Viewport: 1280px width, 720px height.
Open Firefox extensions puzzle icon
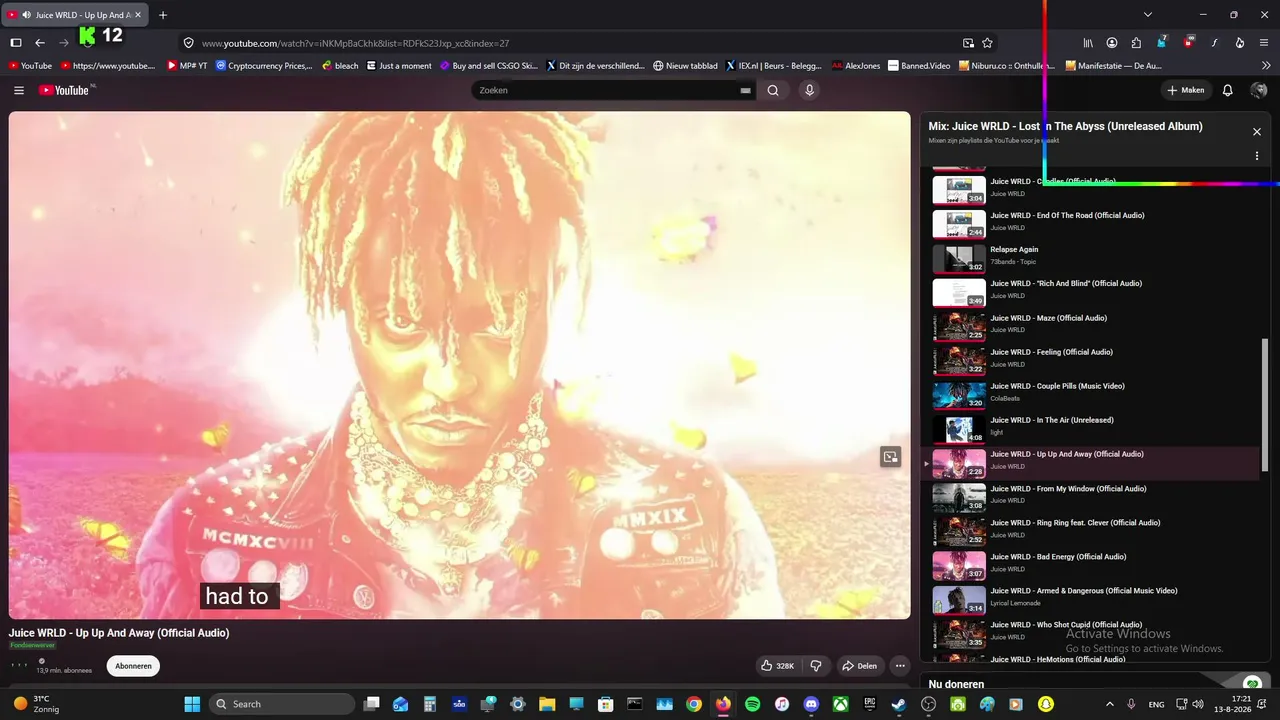(1136, 43)
